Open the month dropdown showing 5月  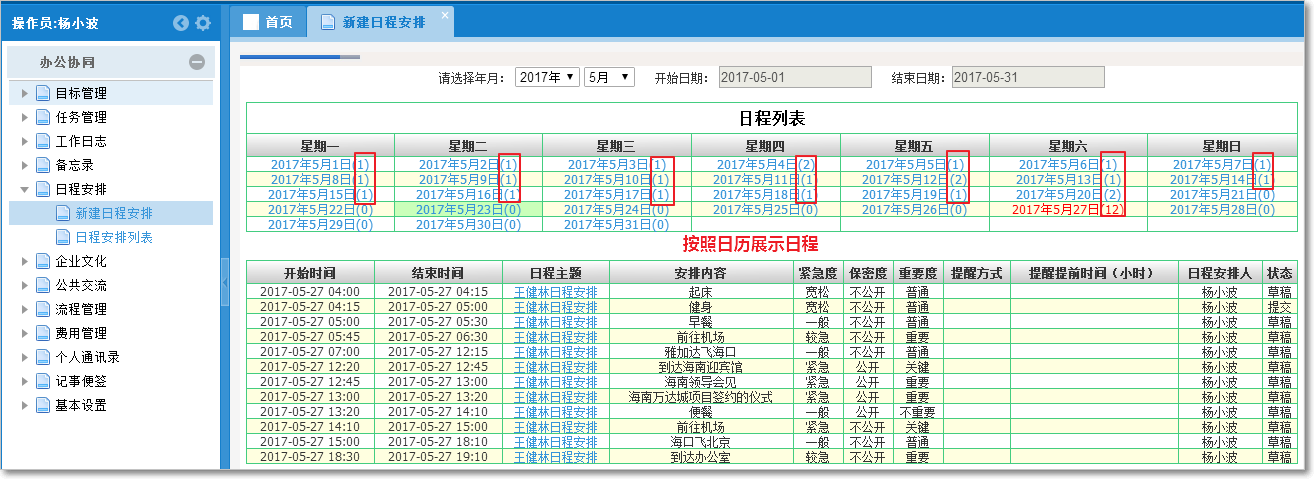point(609,77)
